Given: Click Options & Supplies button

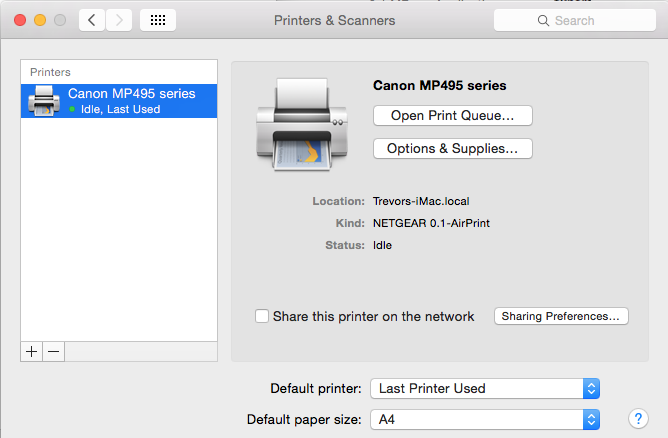Looking at the screenshot, I should (x=452, y=148).
